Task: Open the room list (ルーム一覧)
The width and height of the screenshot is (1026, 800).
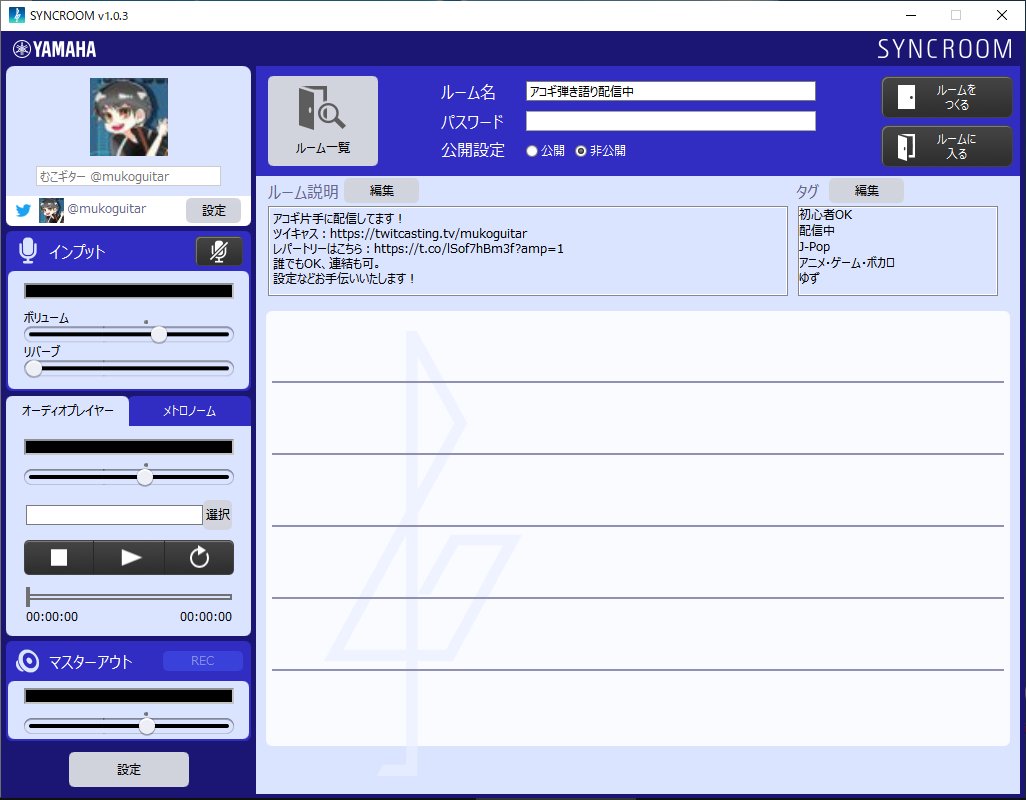Action: point(323,121)
